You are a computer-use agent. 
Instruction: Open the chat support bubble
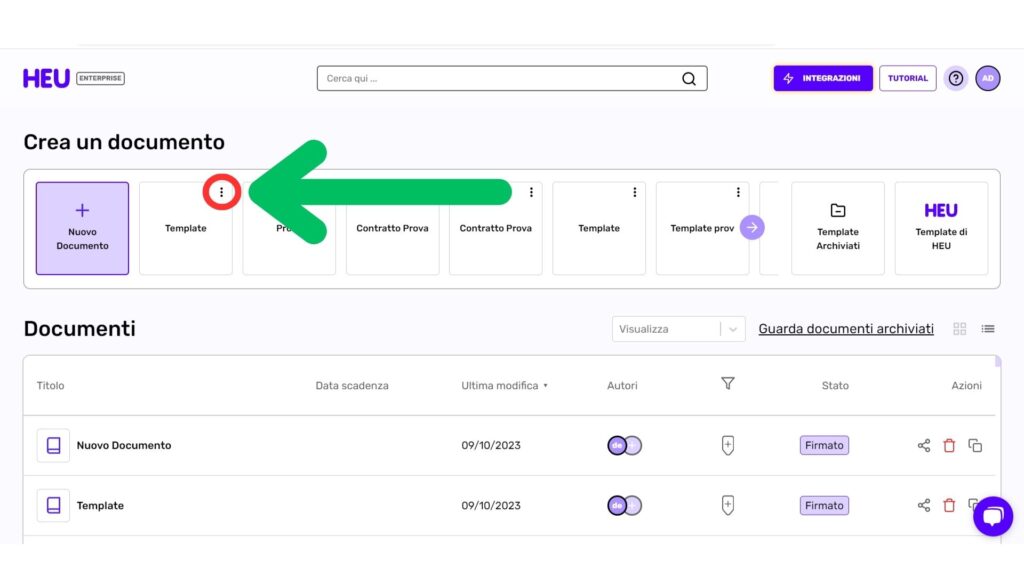(993, 516)
